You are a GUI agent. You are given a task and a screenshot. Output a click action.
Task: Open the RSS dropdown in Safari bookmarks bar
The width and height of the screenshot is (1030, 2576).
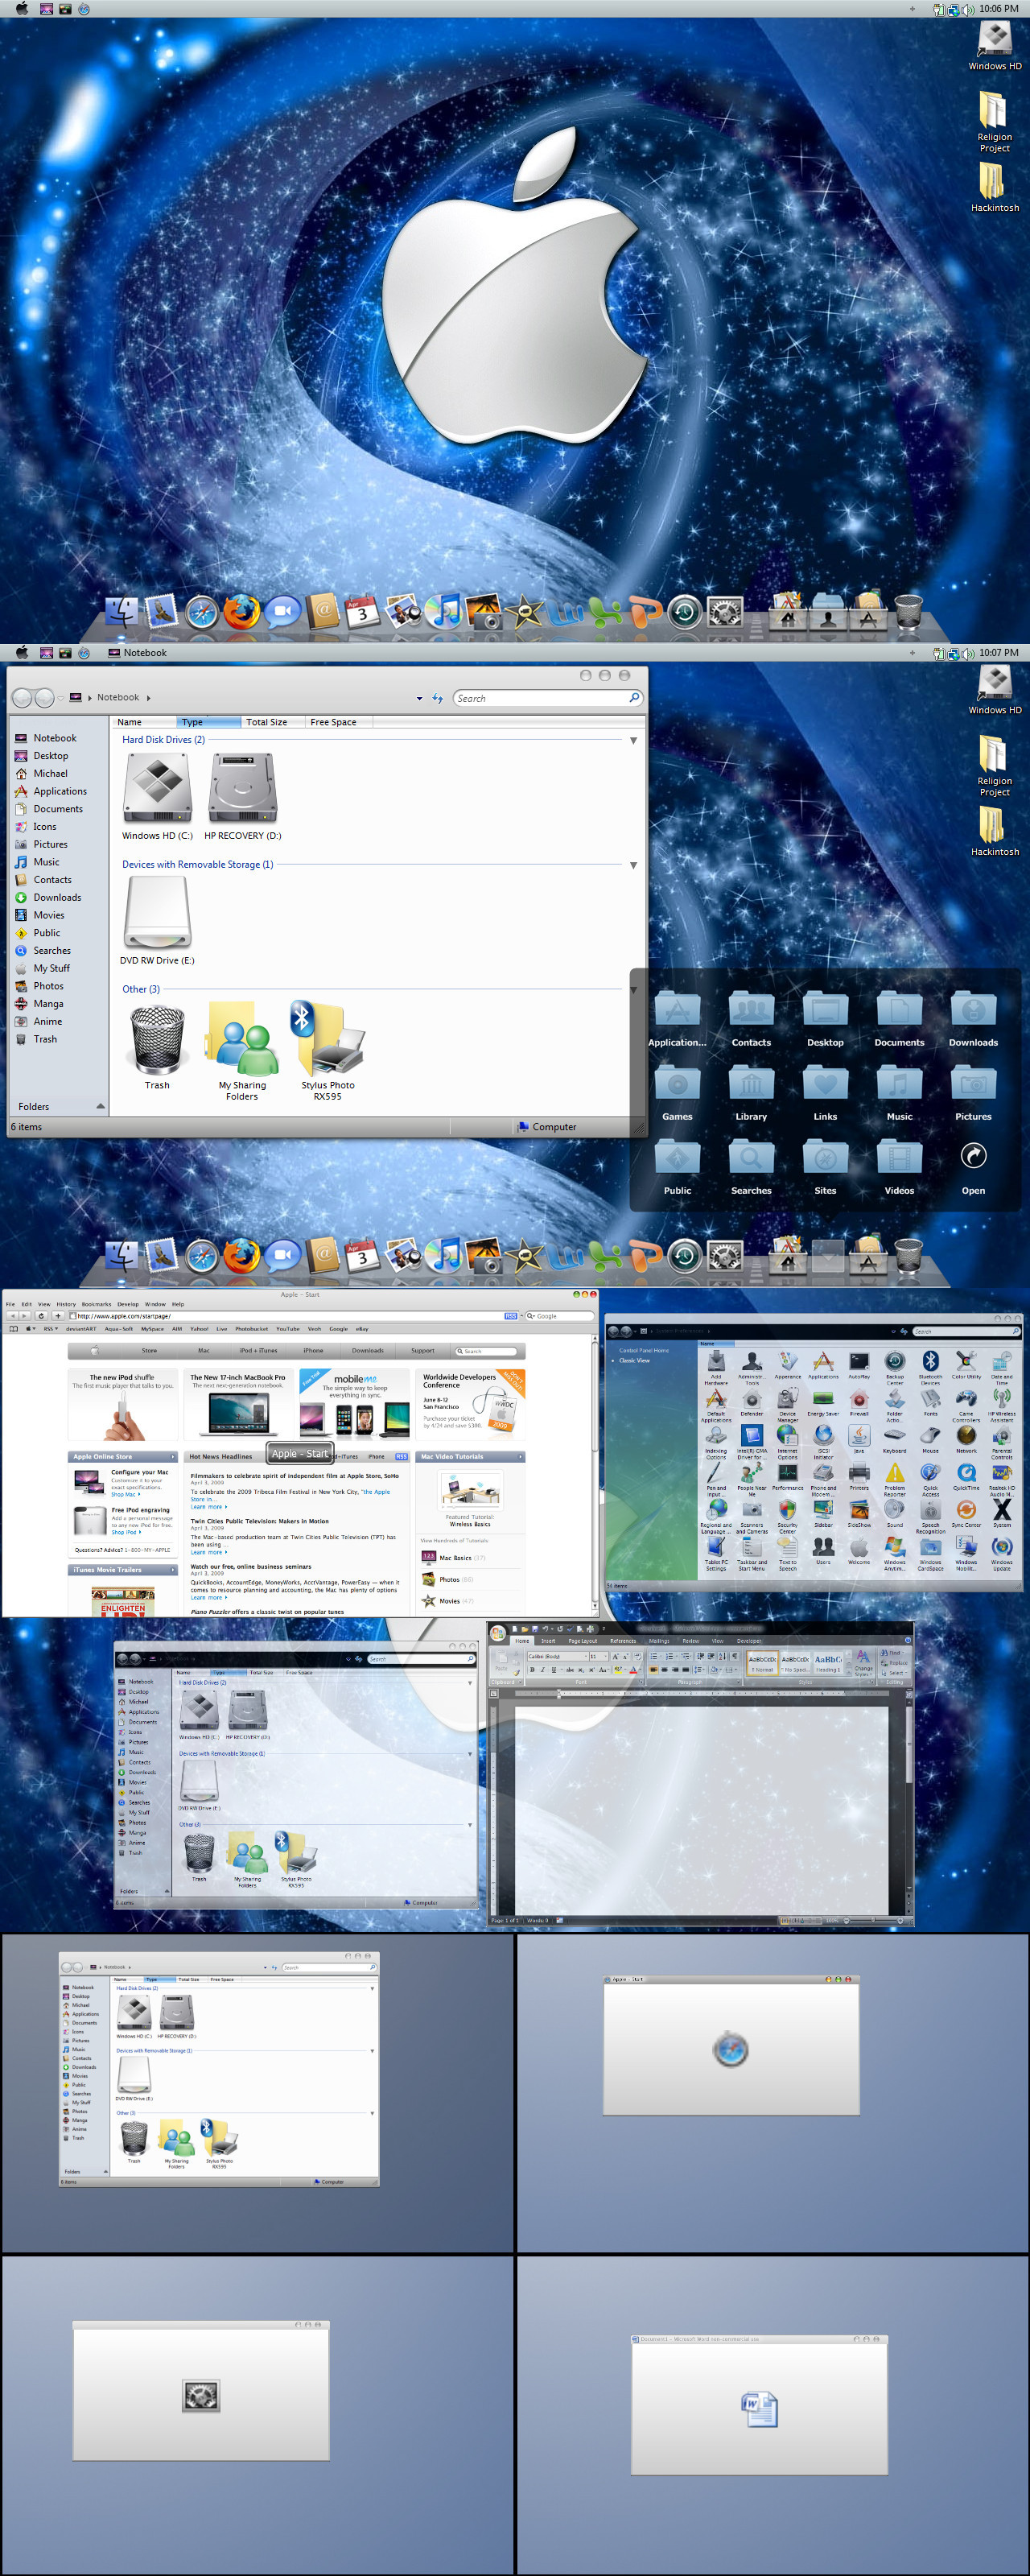click(50, 1329)
